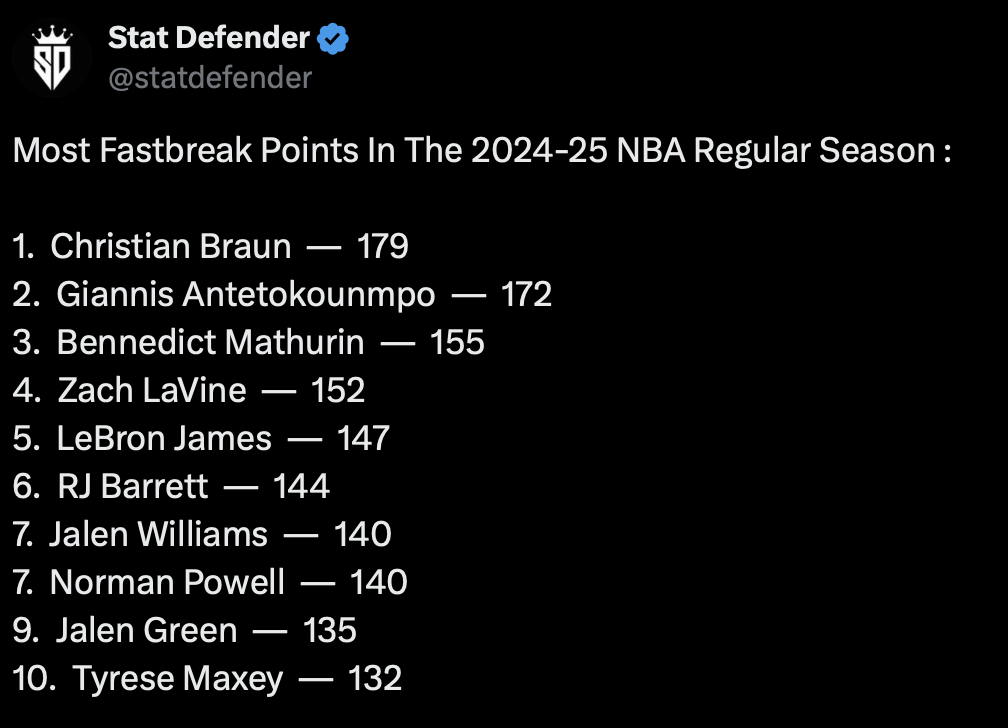Select the name Zach LaVine

(152, 390)
